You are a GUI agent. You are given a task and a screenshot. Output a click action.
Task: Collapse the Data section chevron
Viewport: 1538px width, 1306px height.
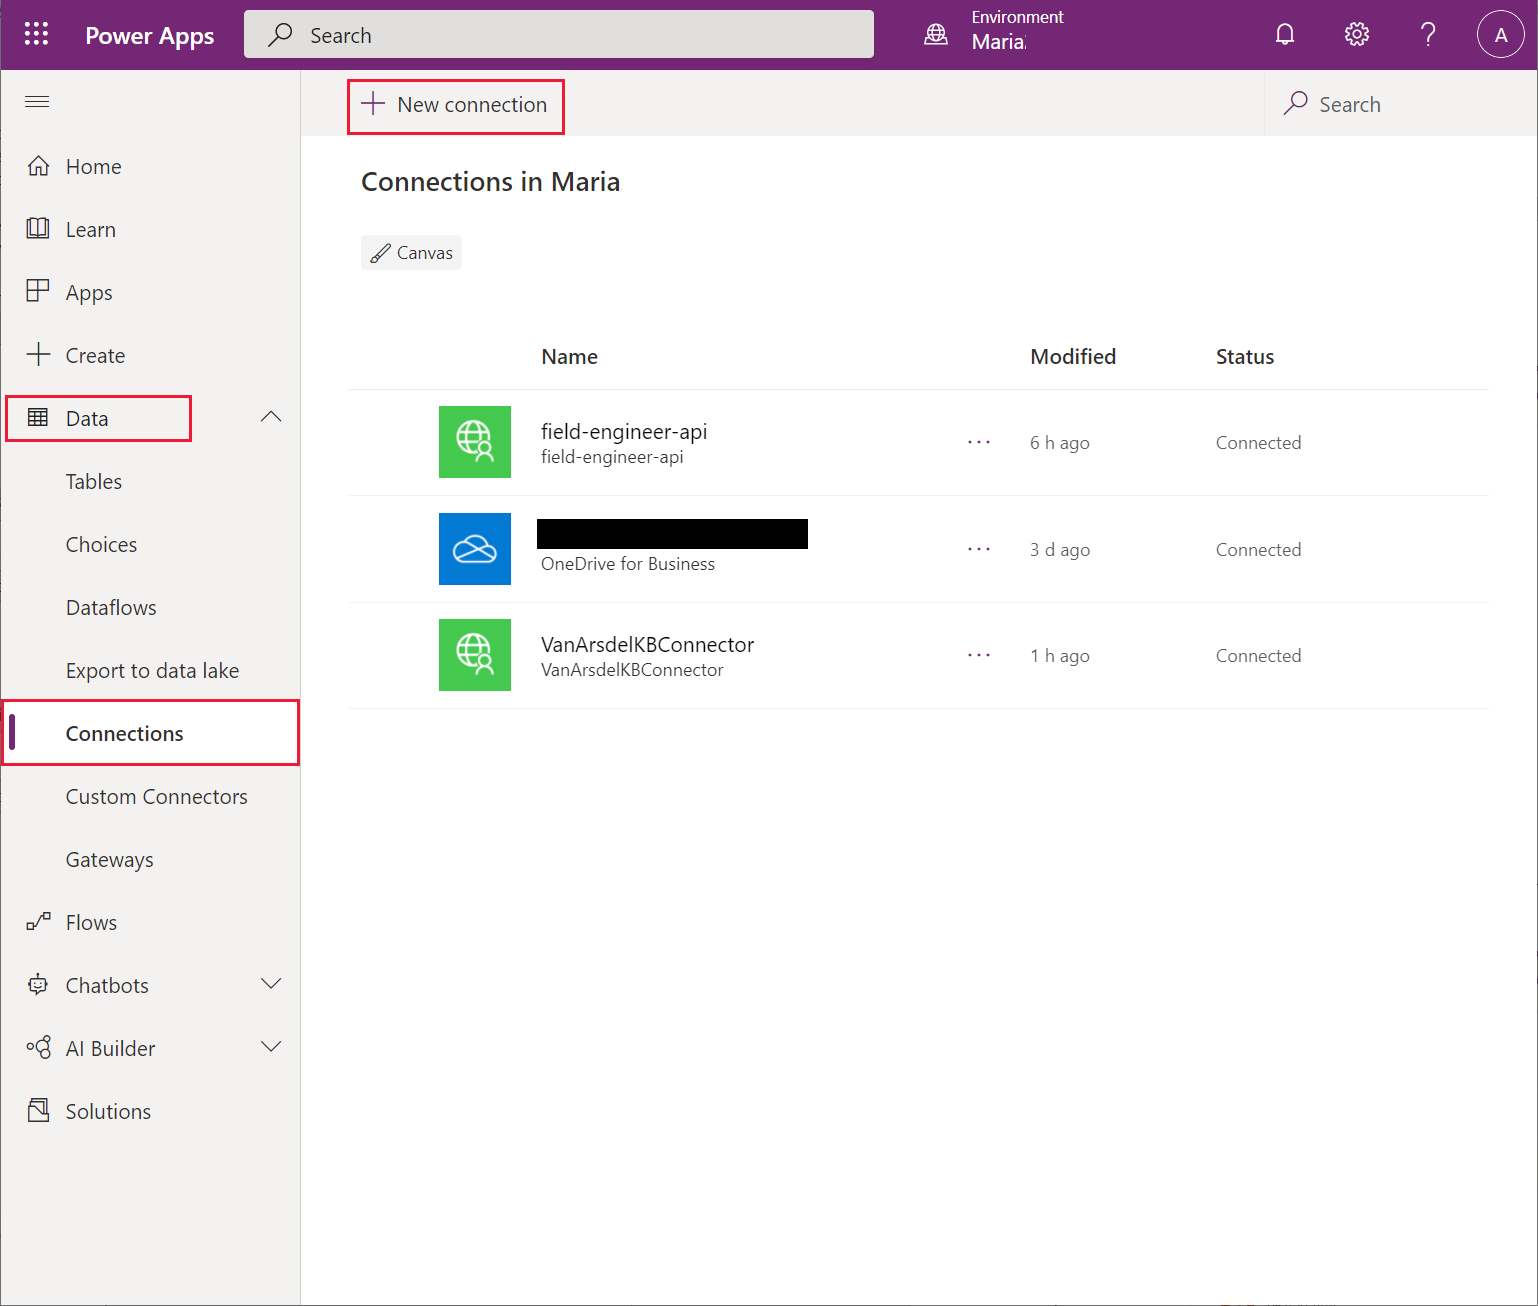[x=270, y=416]
